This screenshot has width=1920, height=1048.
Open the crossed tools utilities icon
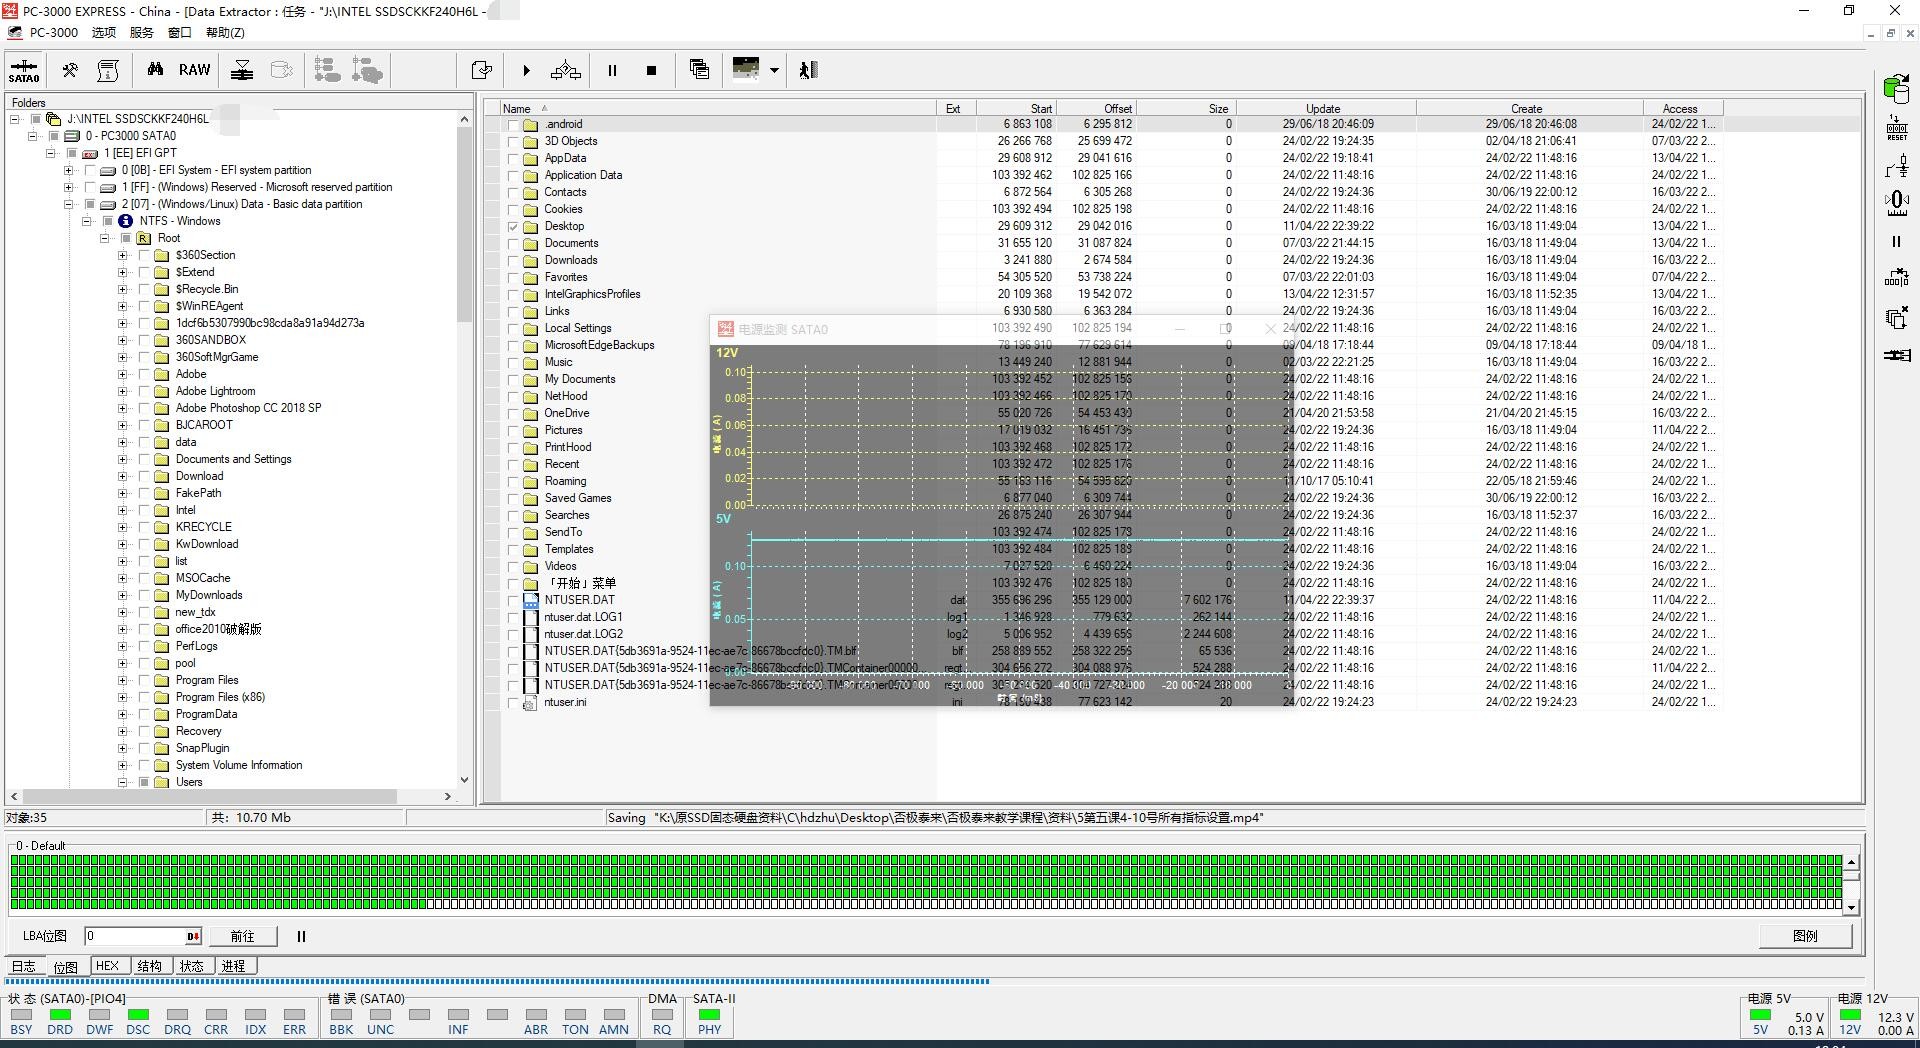[70, 70]
